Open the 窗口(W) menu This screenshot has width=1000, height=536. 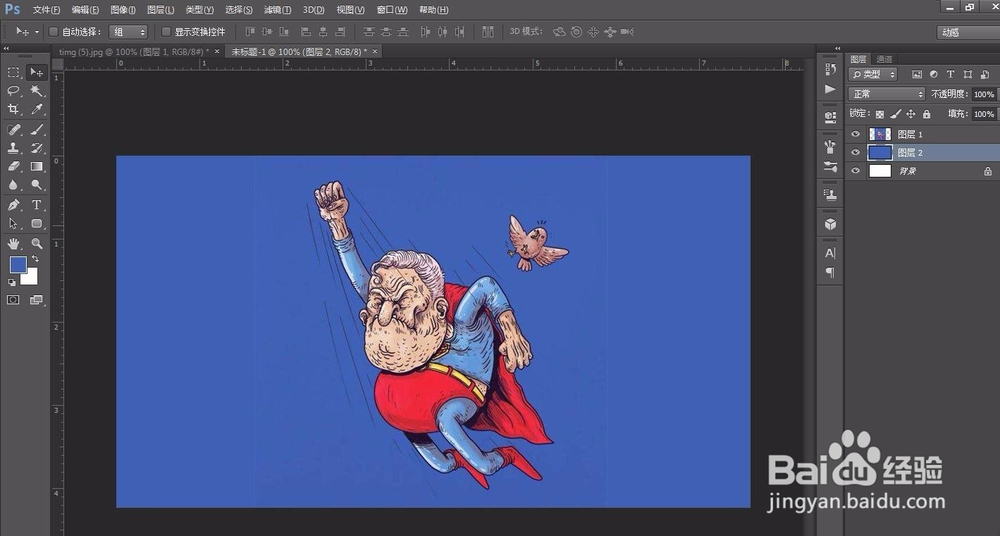click(392, 10)
